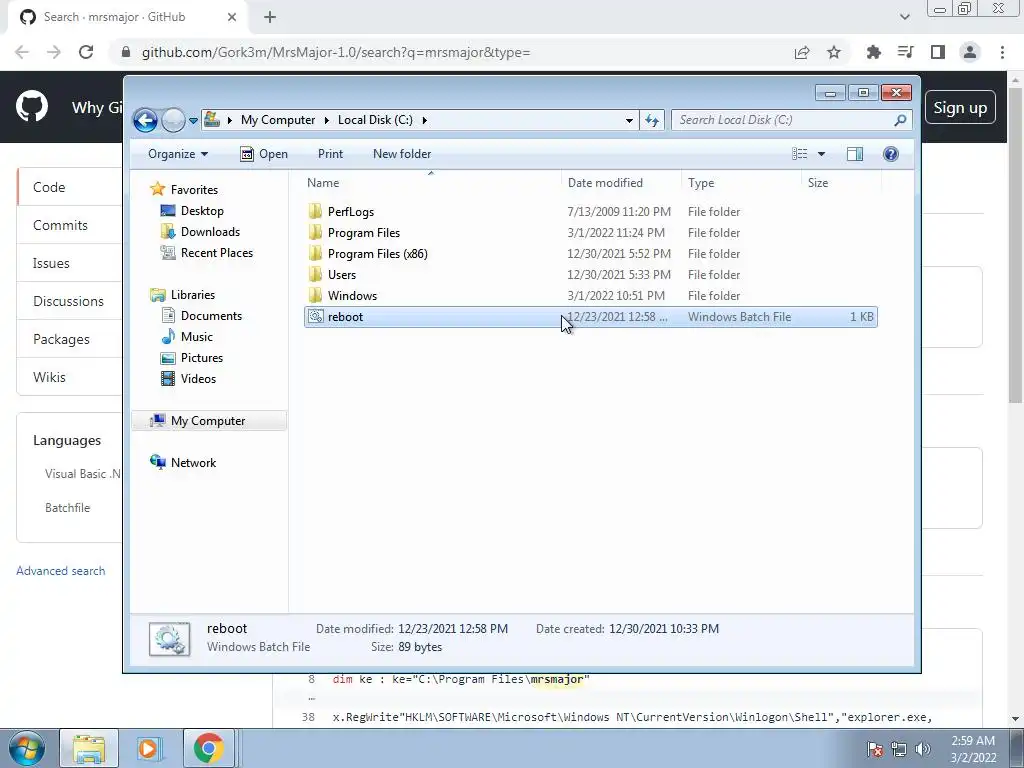Click Open in Explorer toolbar
Image resolution: width=1024 pixels, height=768 pixels.
pyautogui.click(x=264, y=154)
